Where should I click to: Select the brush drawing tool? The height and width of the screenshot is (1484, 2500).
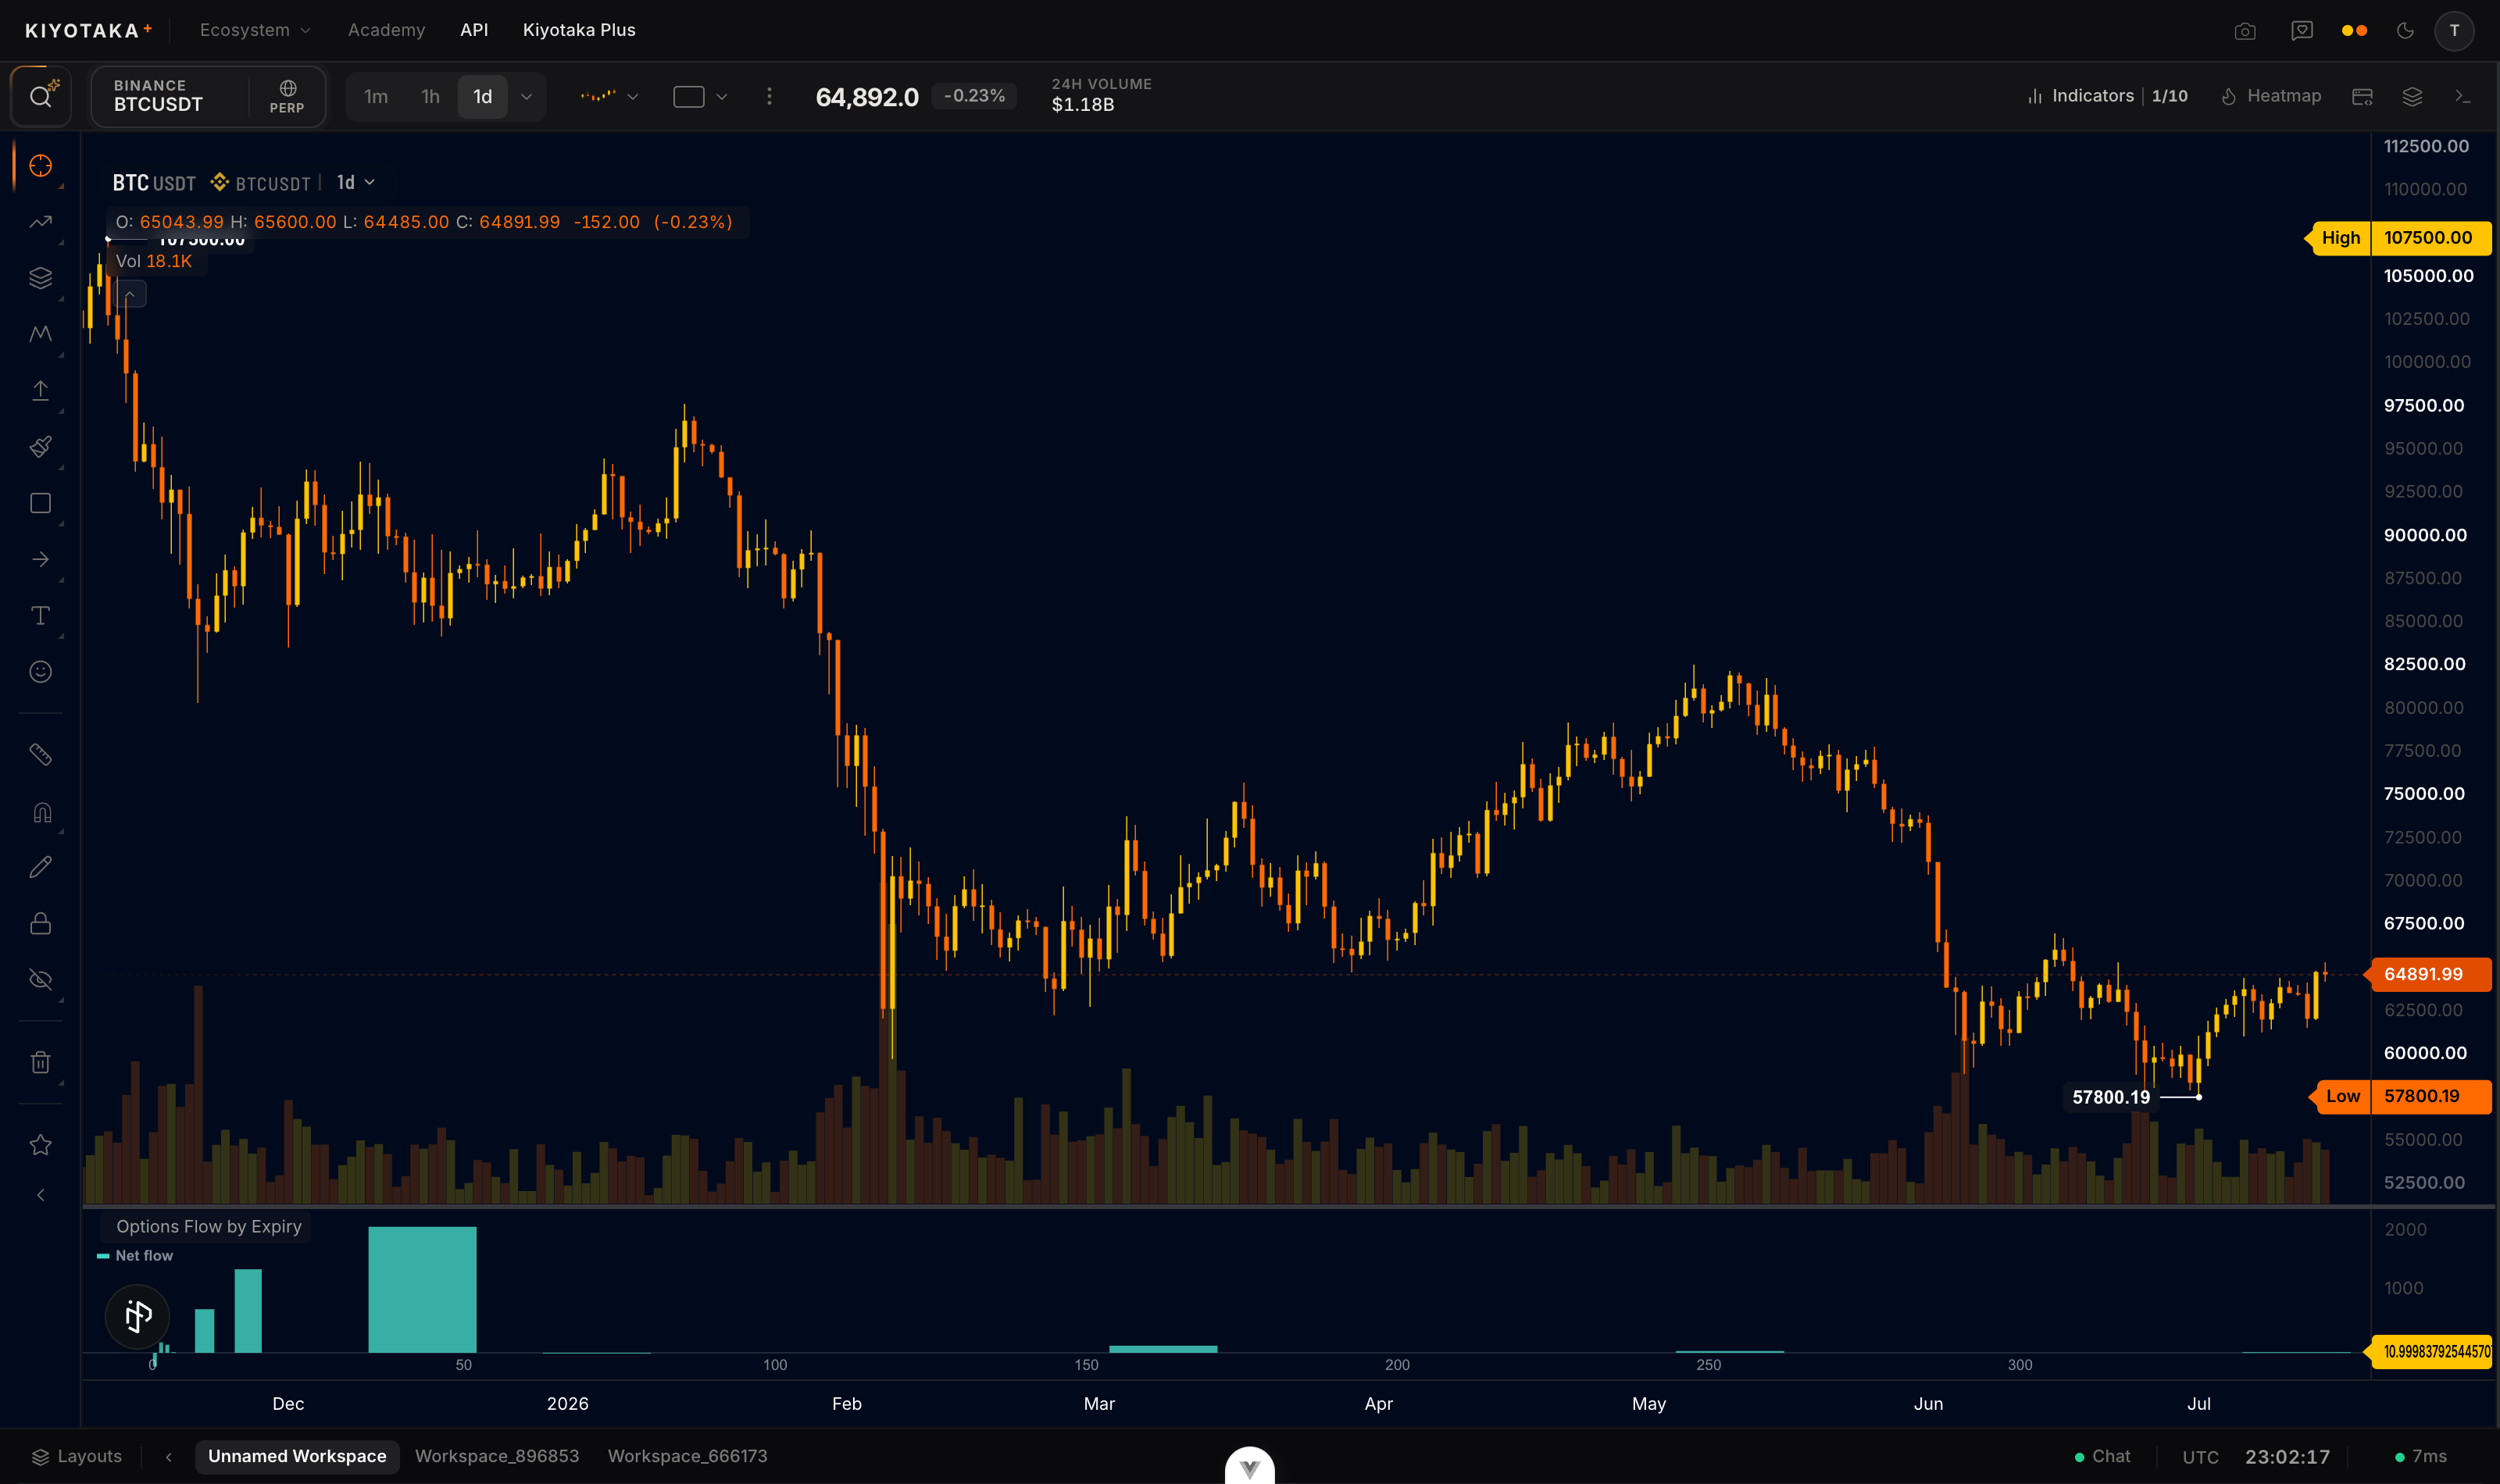click(40, 446)
